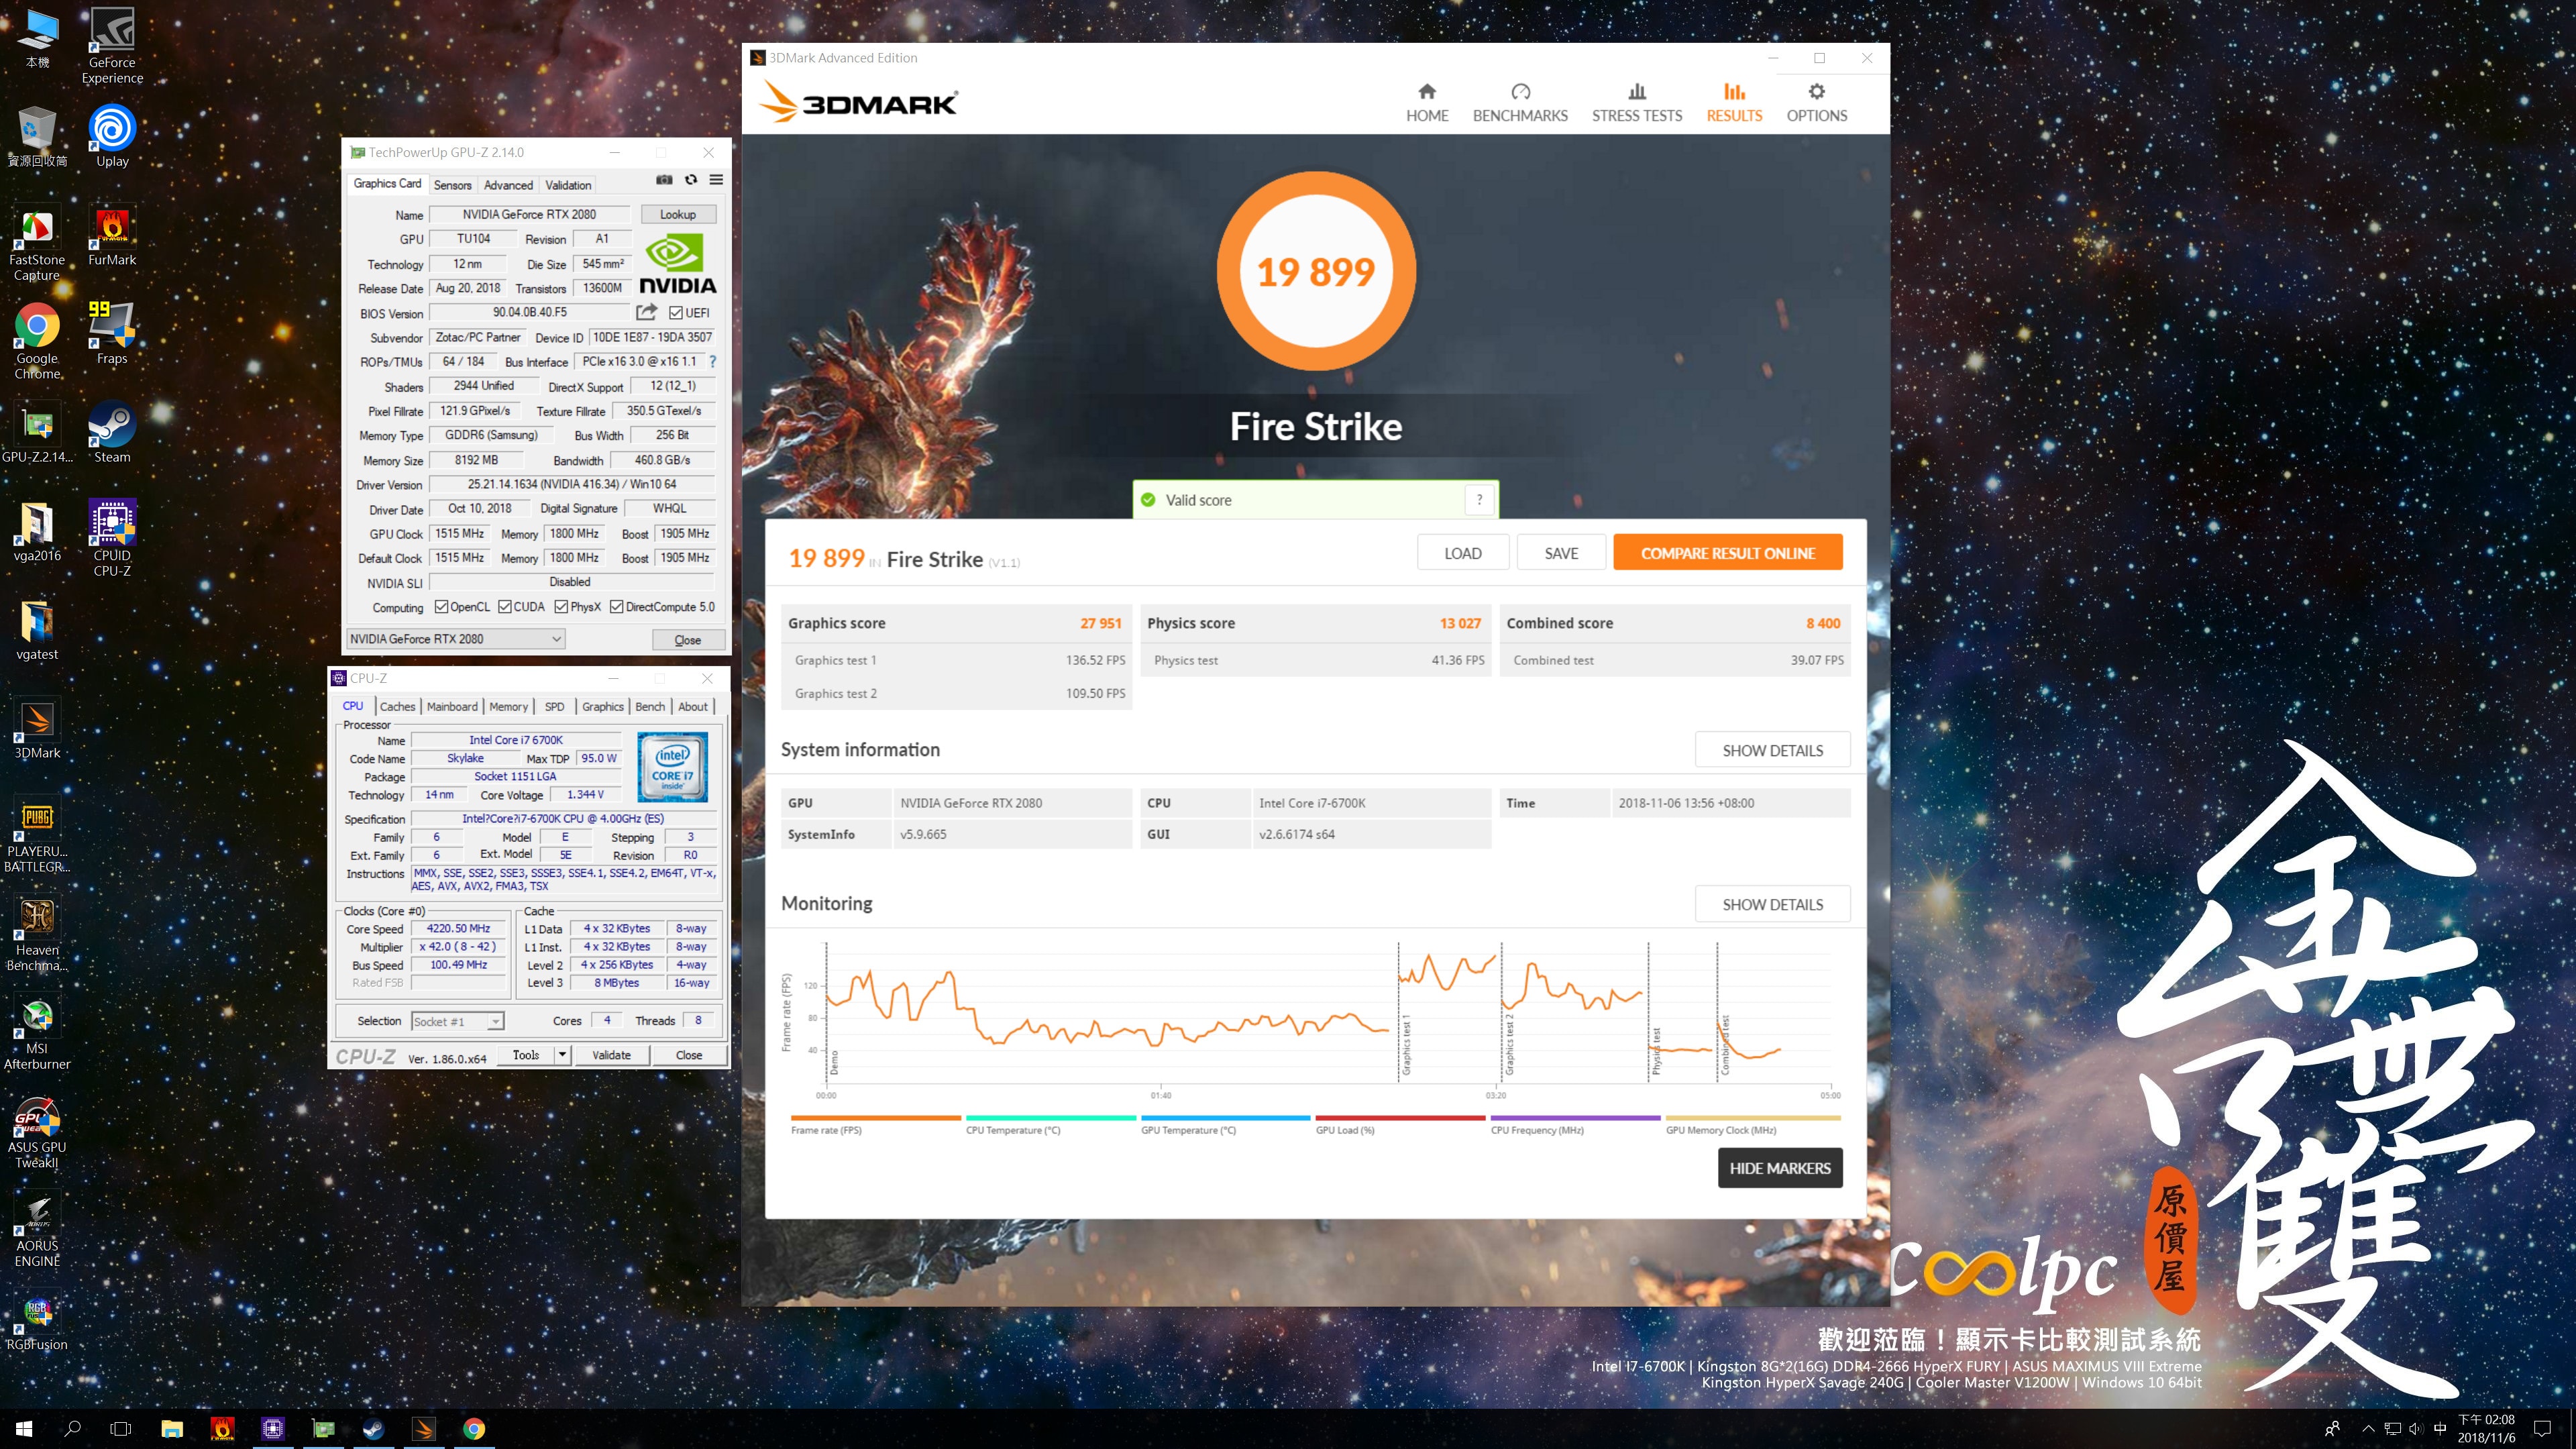Screen dimensions: 2576x1449
Task: Open Task View on the taskbar
Action: [121, 1429]
